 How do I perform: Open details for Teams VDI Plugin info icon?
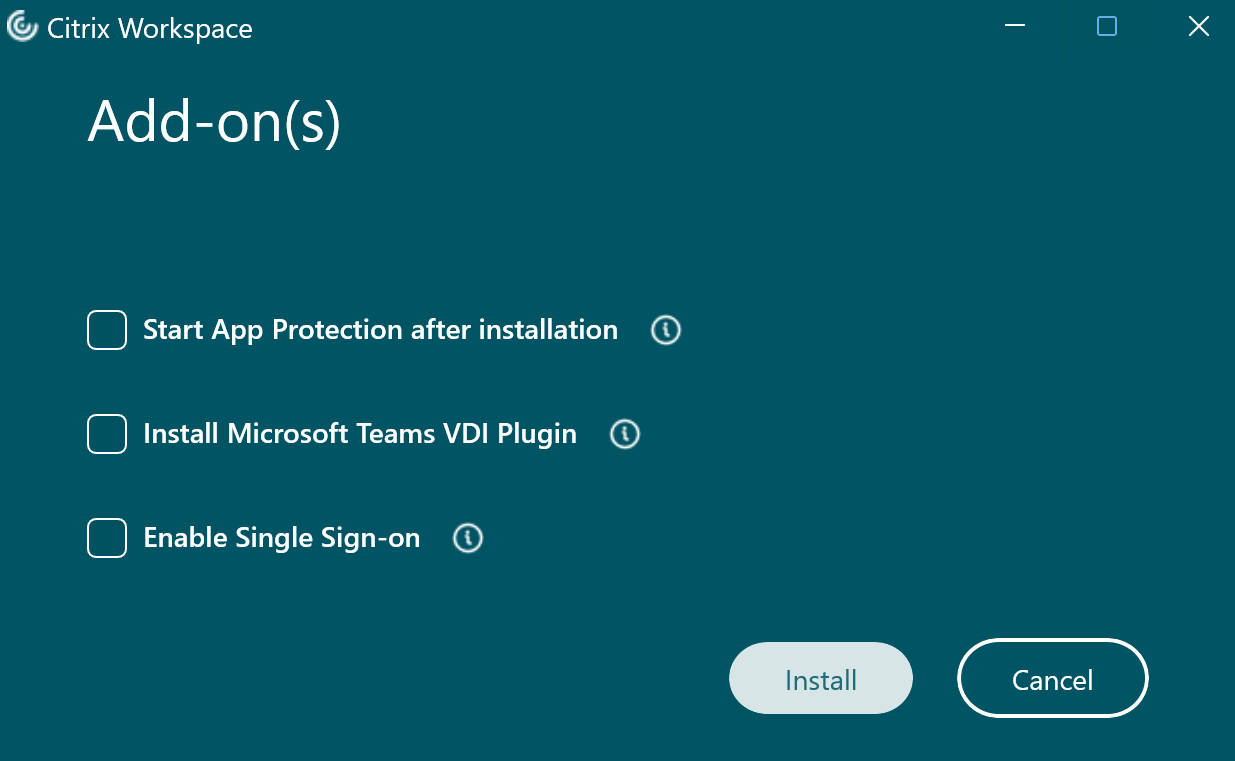click(624, 434)
